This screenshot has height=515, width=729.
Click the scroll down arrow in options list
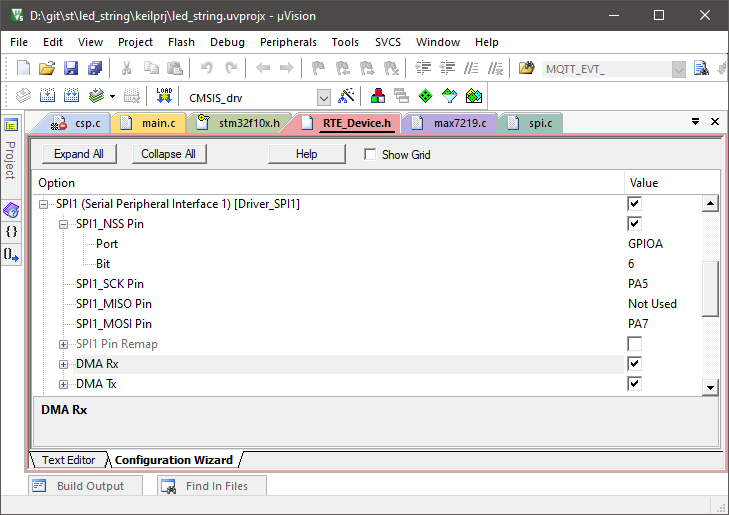pyautogui.click(x=710, y=387)
